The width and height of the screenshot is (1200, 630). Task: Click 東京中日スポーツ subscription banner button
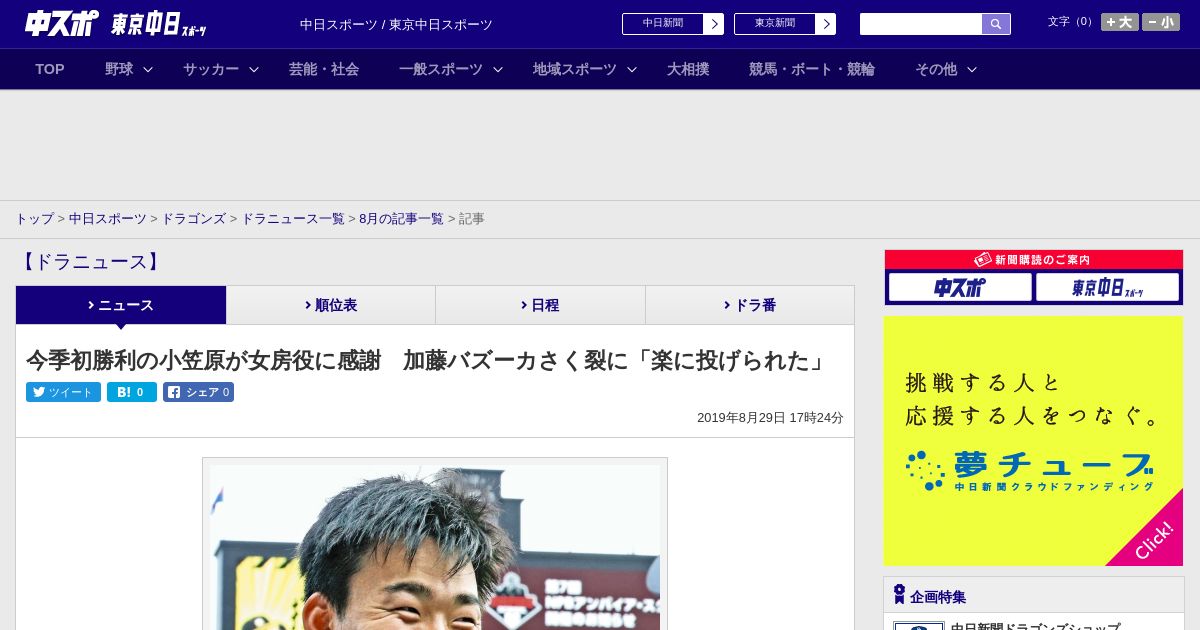click(x=1107, y=288)
